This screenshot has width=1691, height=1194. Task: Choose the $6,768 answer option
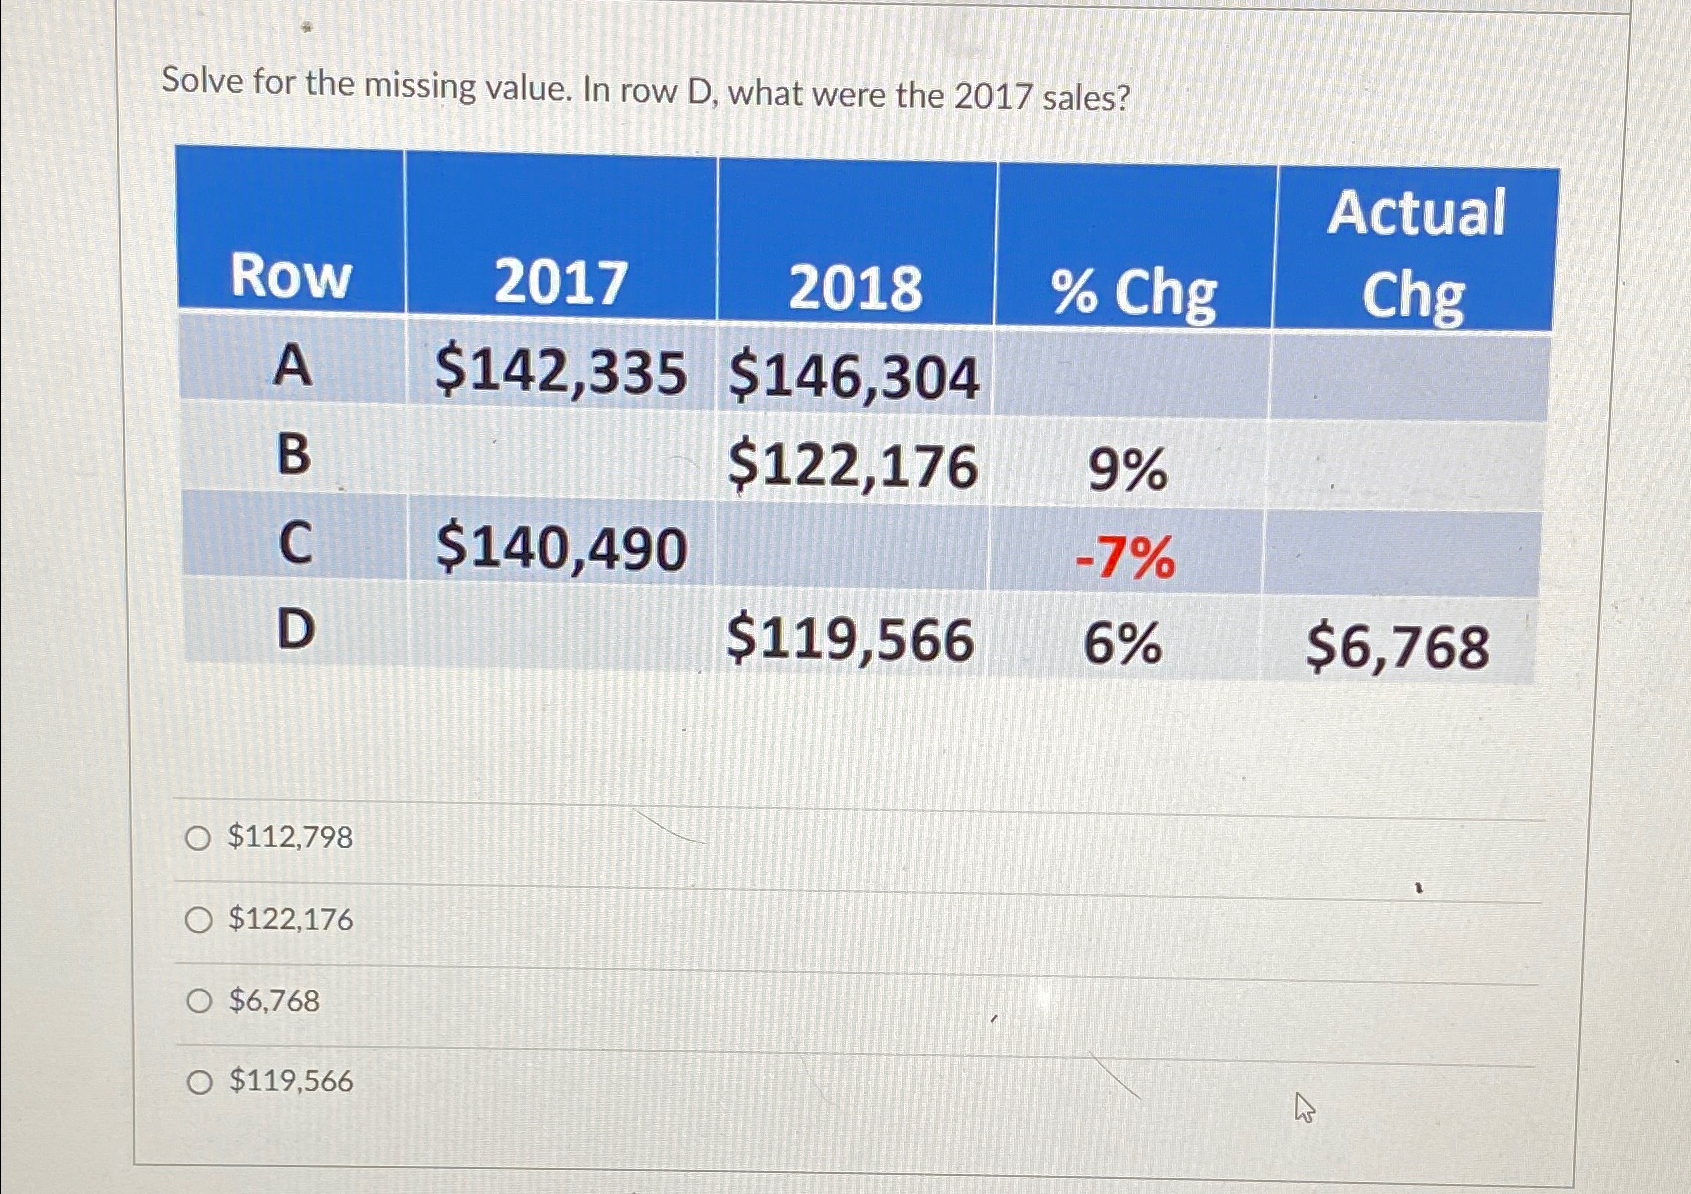[x=200, y=1001]
